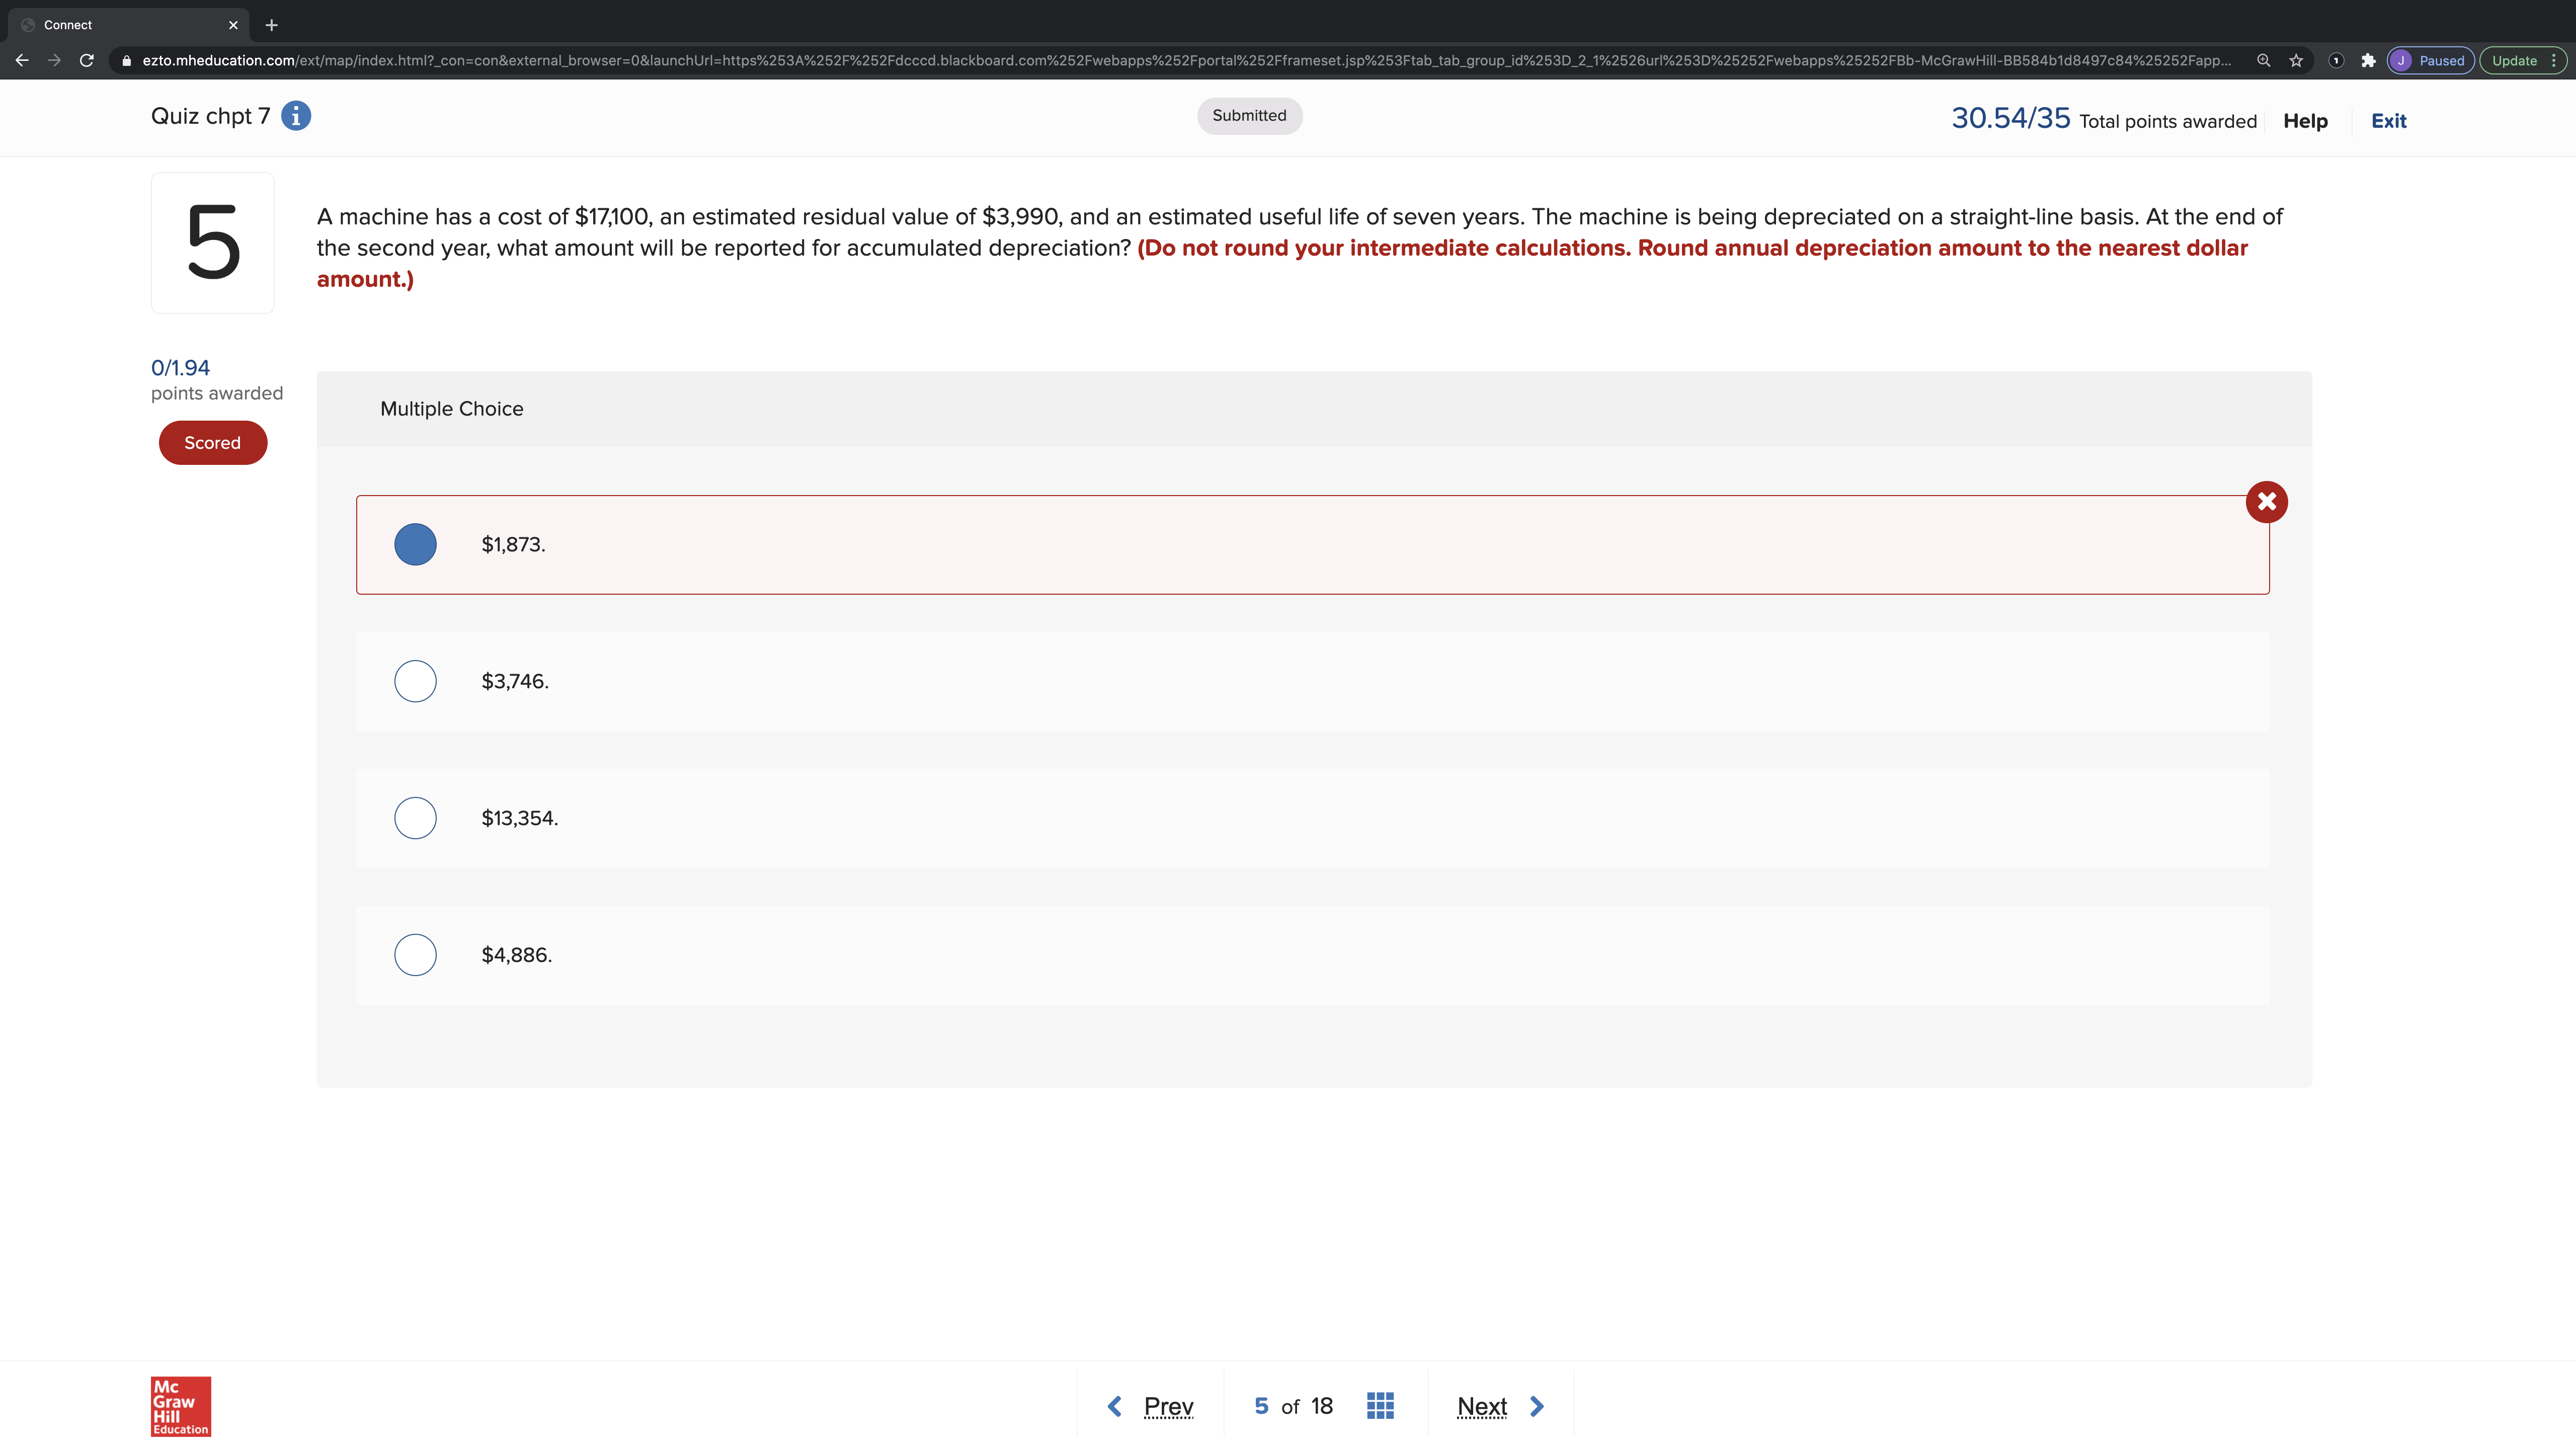Click the Update browser button
Image resolution: width=2576 pixels, height=1449 pixels.
(2513, 60)
